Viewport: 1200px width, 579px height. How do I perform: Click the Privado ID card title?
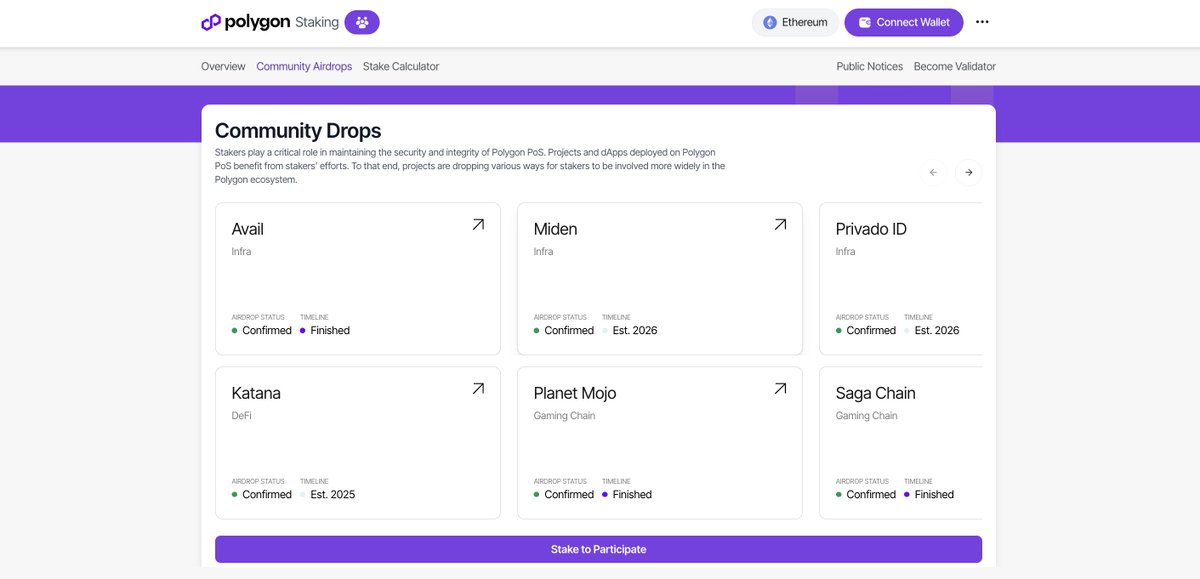click(x=871, y=229)
